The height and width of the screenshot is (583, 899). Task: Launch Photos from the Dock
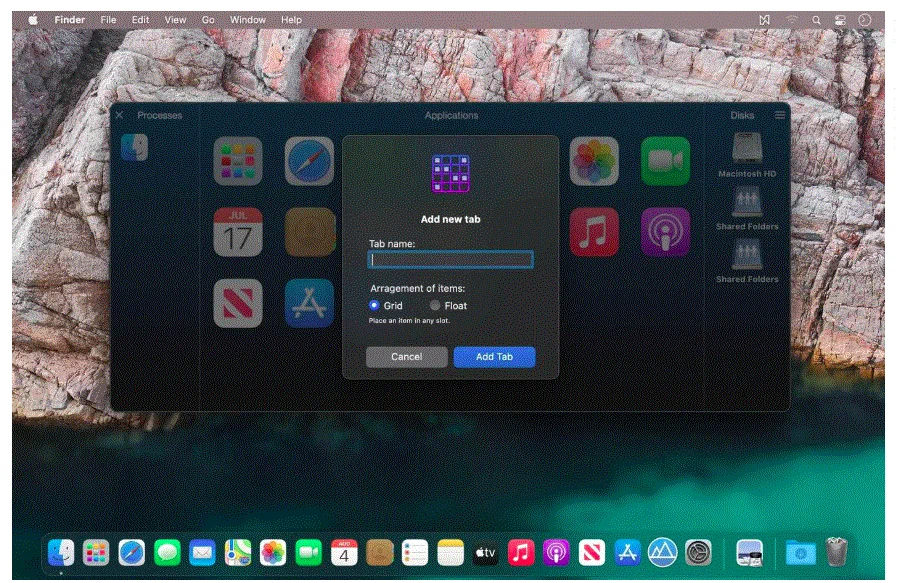point(273,553)
